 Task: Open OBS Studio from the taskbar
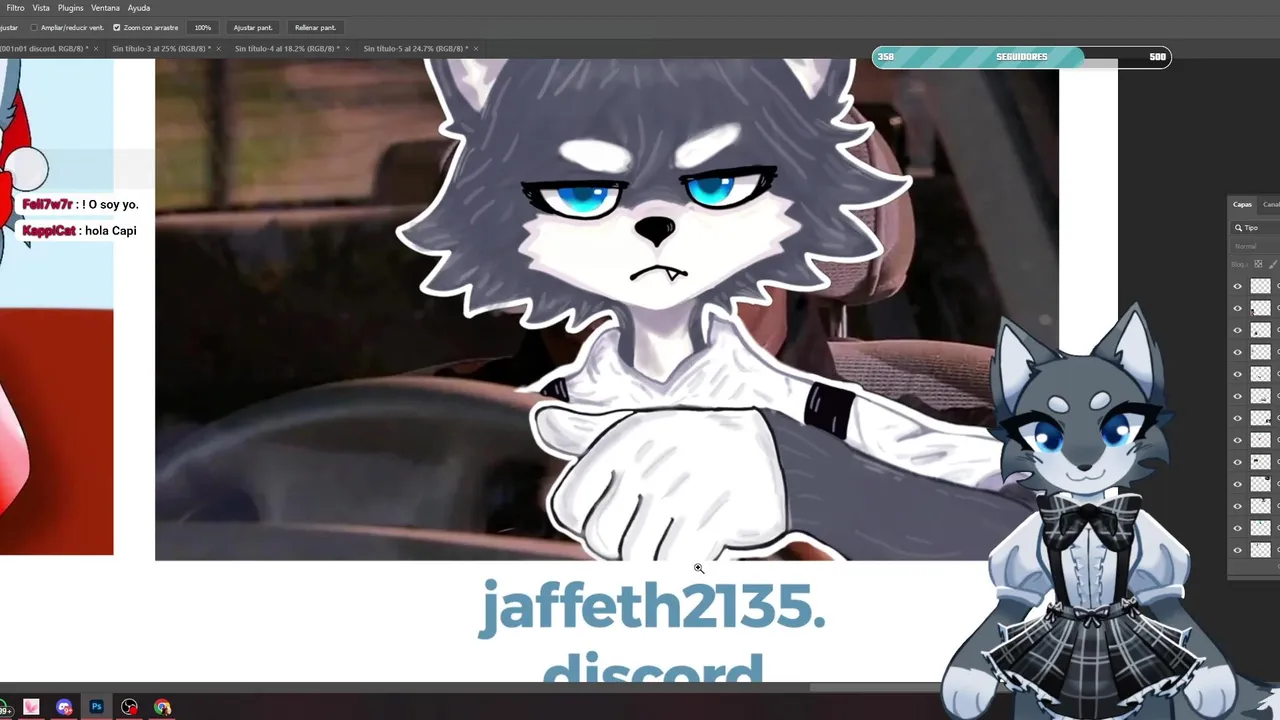coord(129,707)
